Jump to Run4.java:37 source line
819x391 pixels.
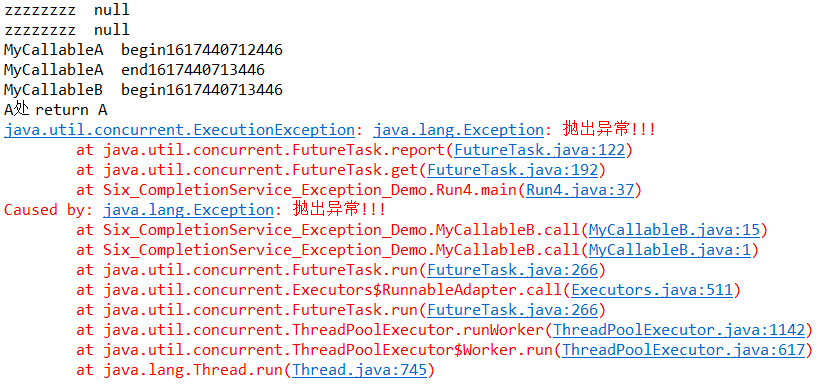click(580, 190)
